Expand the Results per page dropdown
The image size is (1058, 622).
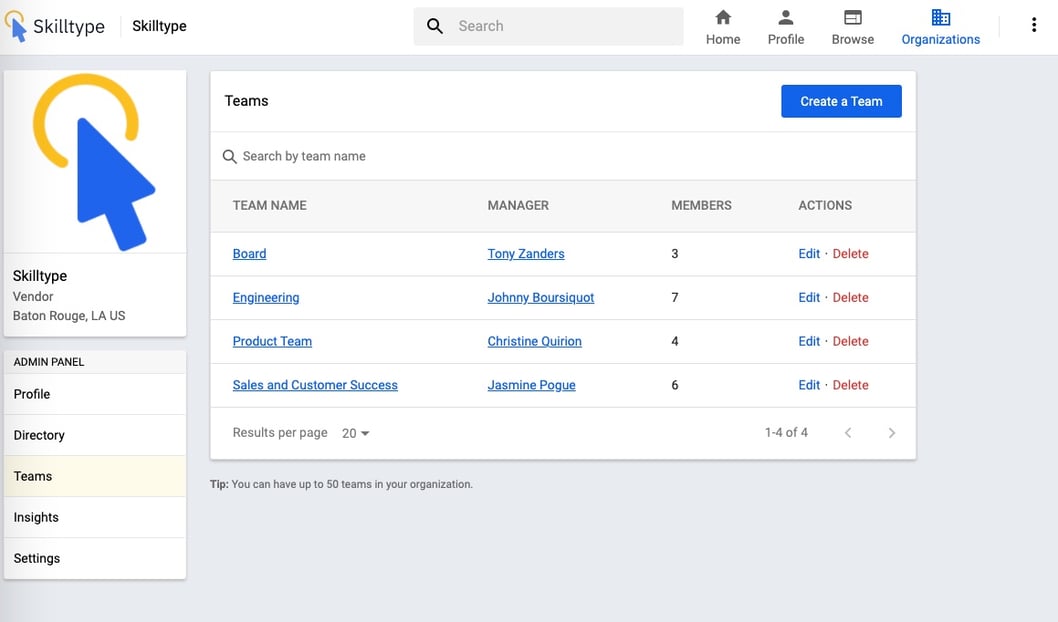356,433
